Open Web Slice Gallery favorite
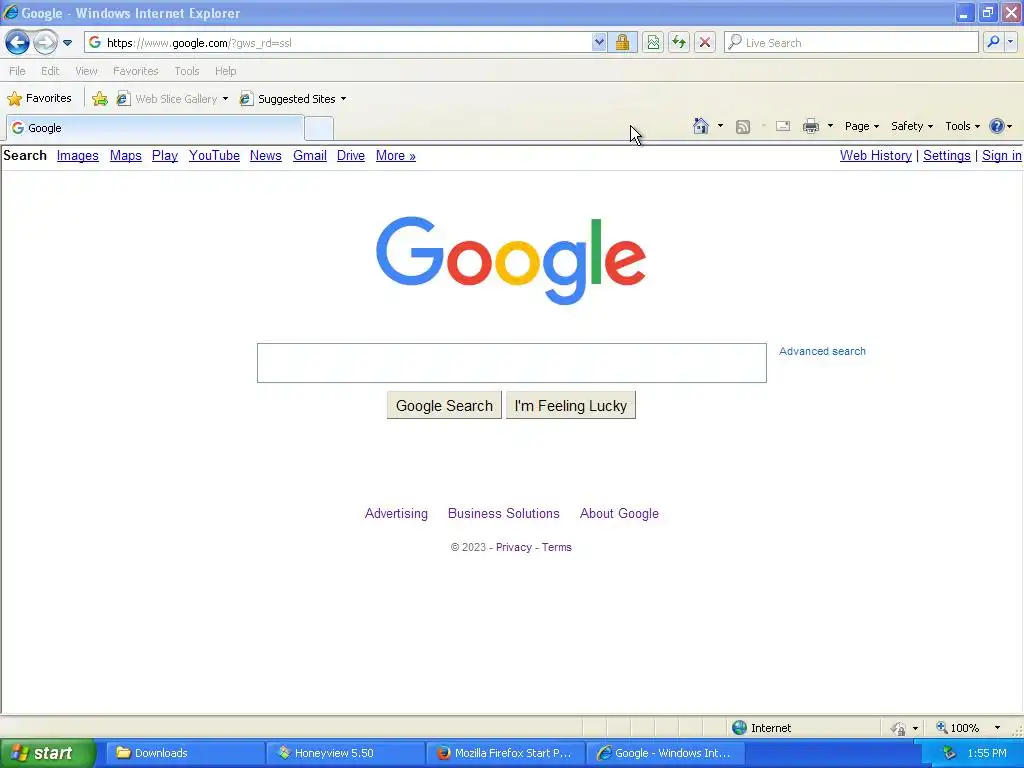This screenshot has width=1024, height=768. [x=172, y=99]
